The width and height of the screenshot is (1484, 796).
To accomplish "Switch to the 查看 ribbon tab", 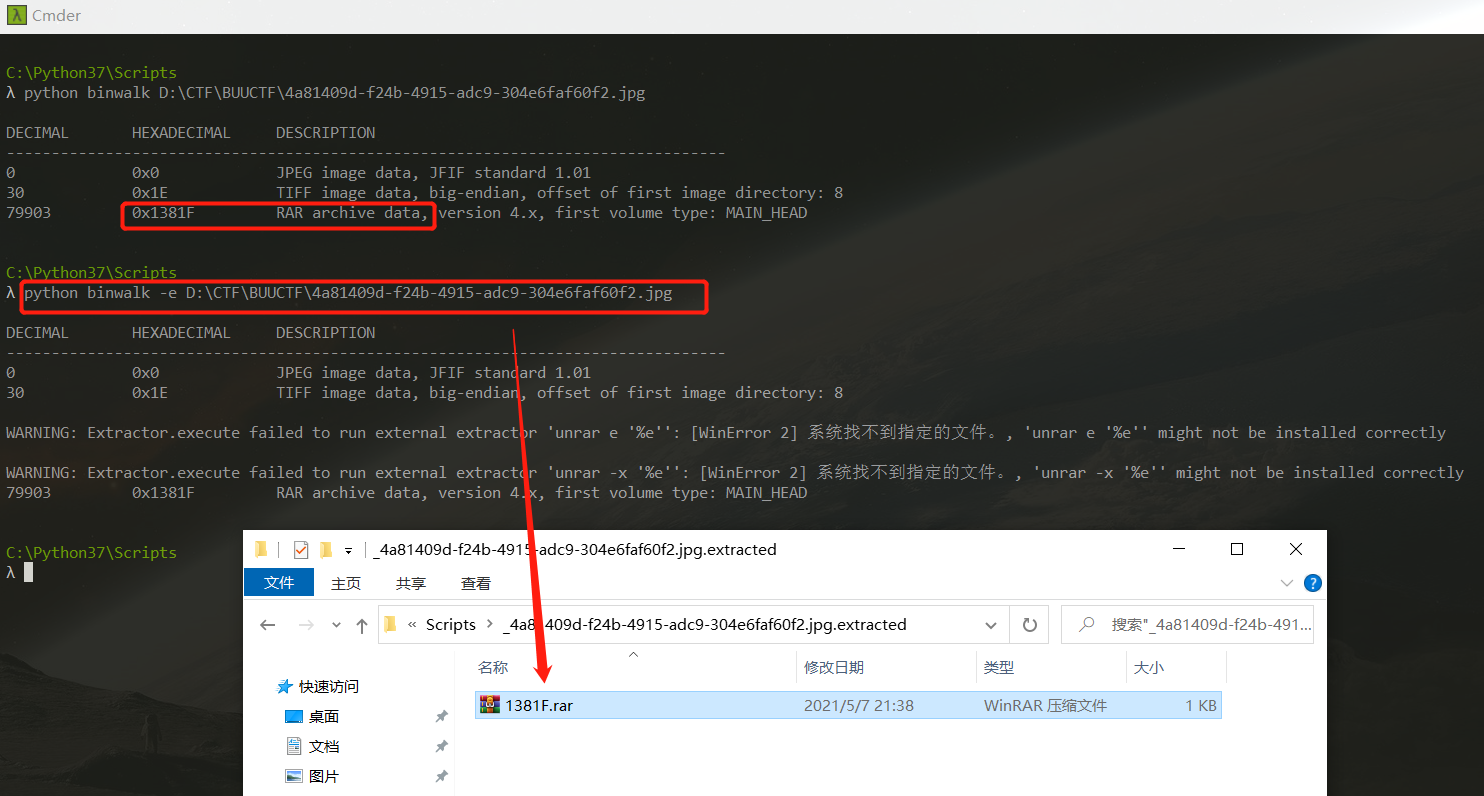I will click(475, 583).
